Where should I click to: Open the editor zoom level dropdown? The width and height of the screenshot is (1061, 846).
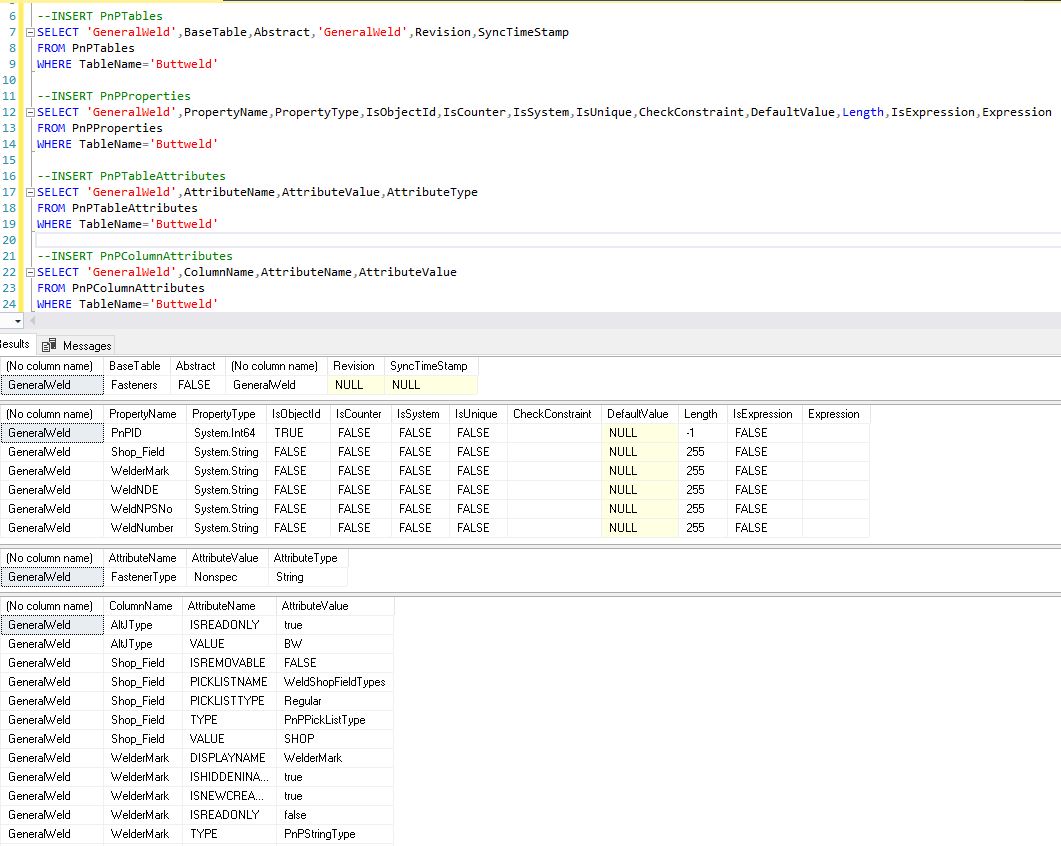point(17,321)
